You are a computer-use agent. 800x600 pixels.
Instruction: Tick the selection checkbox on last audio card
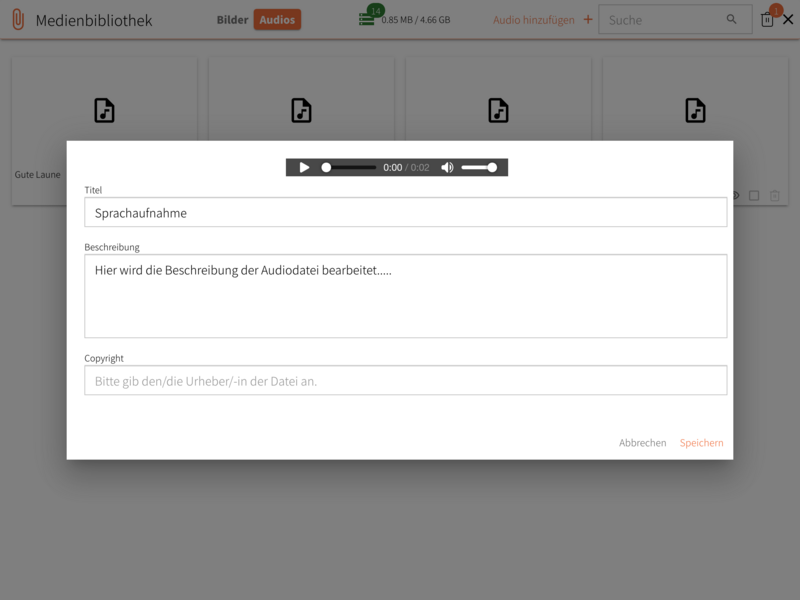coord(754,196)
